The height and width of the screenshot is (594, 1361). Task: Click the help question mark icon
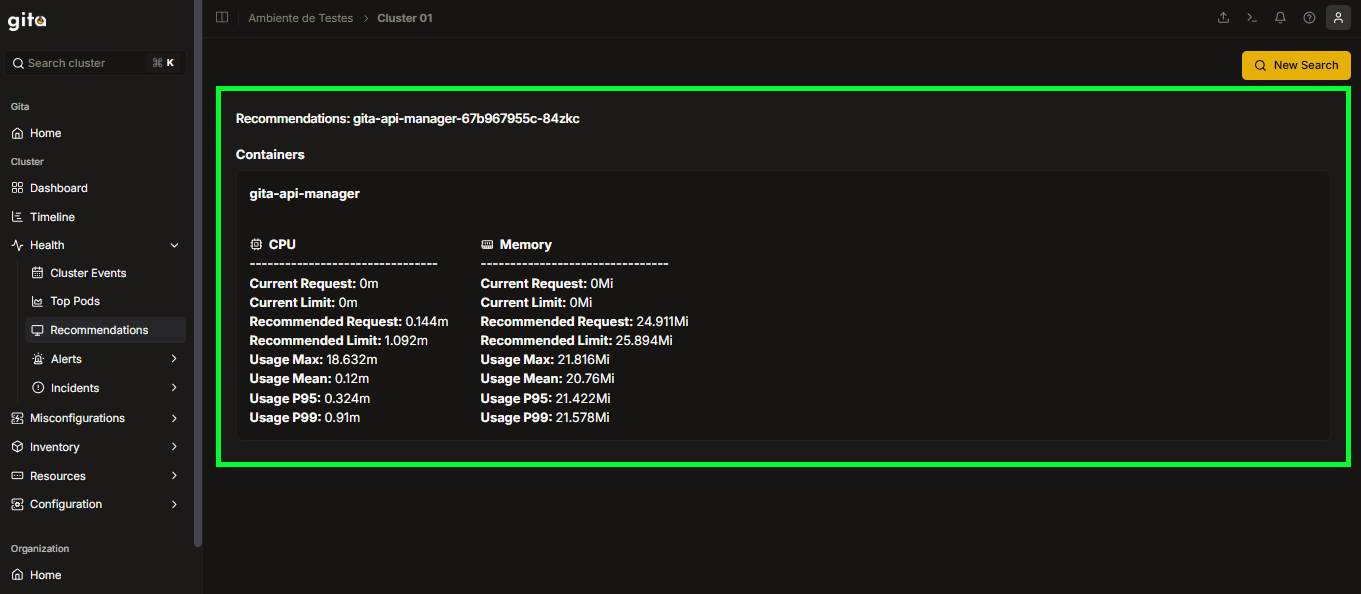tap(1309, 18)
